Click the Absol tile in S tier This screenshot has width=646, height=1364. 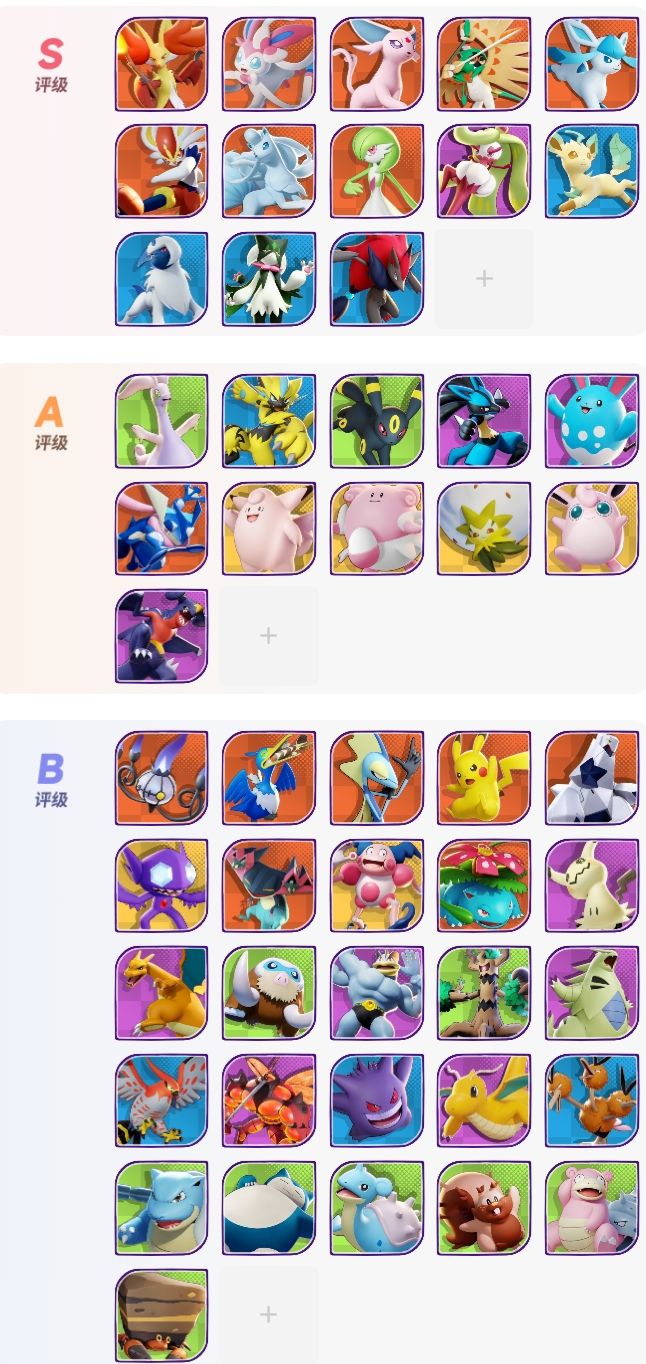(162, 279)
